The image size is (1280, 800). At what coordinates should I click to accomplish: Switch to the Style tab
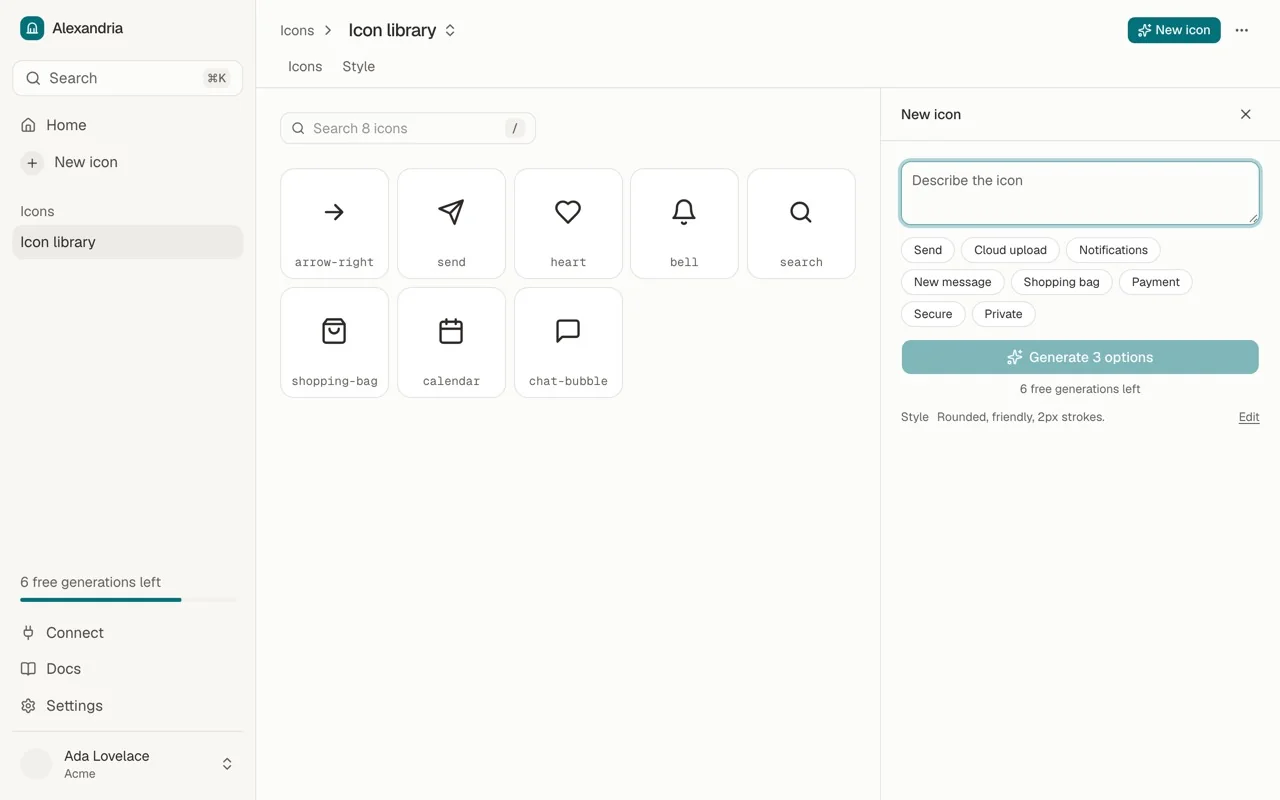358,67
